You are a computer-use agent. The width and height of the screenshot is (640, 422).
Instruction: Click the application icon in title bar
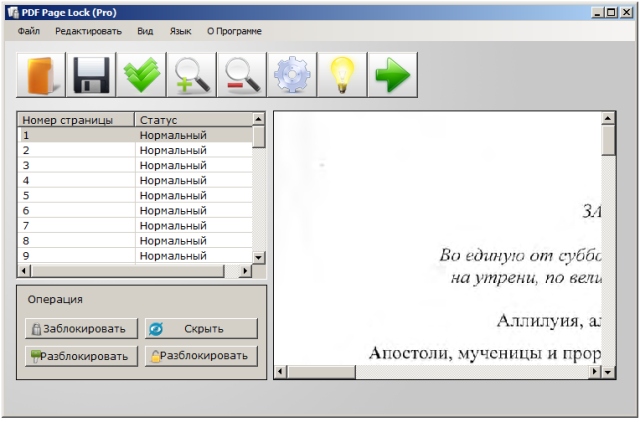click(x=13, y=13)
